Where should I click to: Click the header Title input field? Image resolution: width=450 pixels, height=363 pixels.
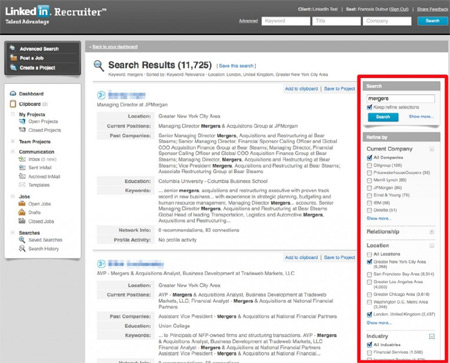tap(336, 21)
